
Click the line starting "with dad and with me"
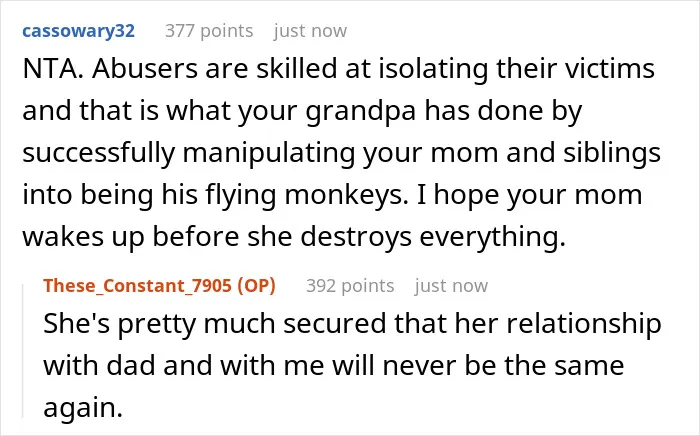[333, 365]
